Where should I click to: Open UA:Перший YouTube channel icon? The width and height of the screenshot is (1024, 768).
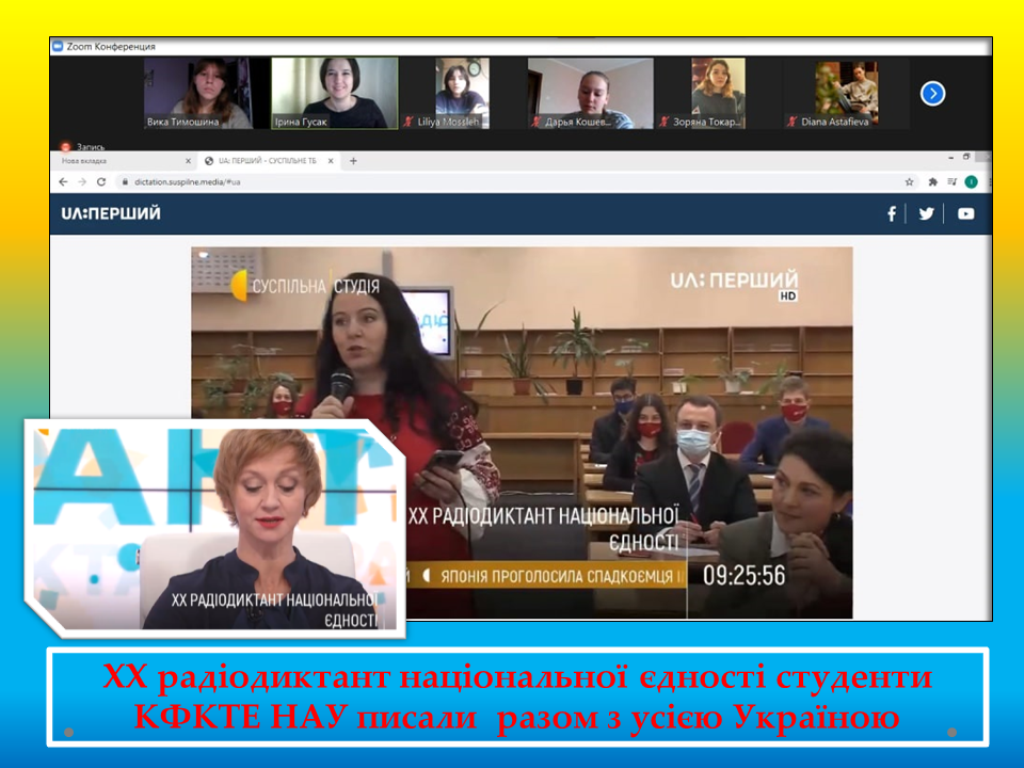[x=965, y=213]
